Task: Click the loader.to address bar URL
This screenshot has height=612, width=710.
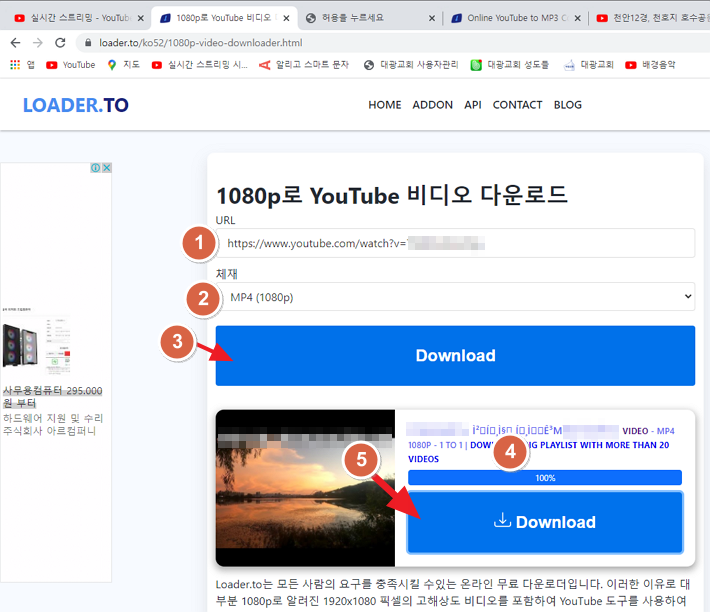Action: [x=201, y=43]
